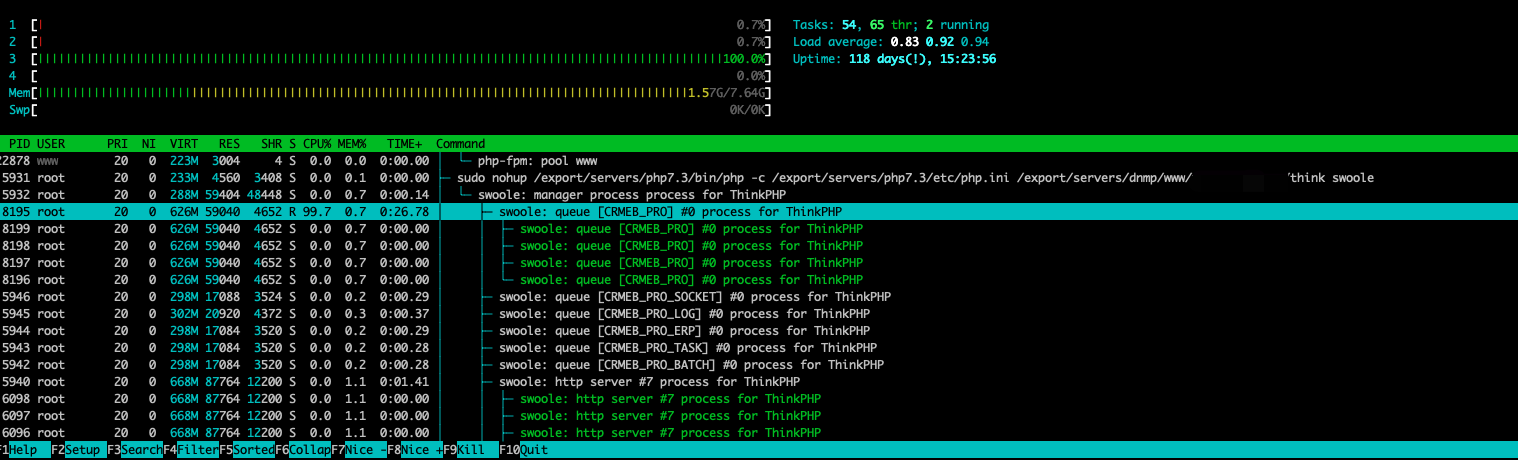Select the php-fpm pool www process row
The height and width of the screenshot is (460, 1518).
[x=759, y=160]
